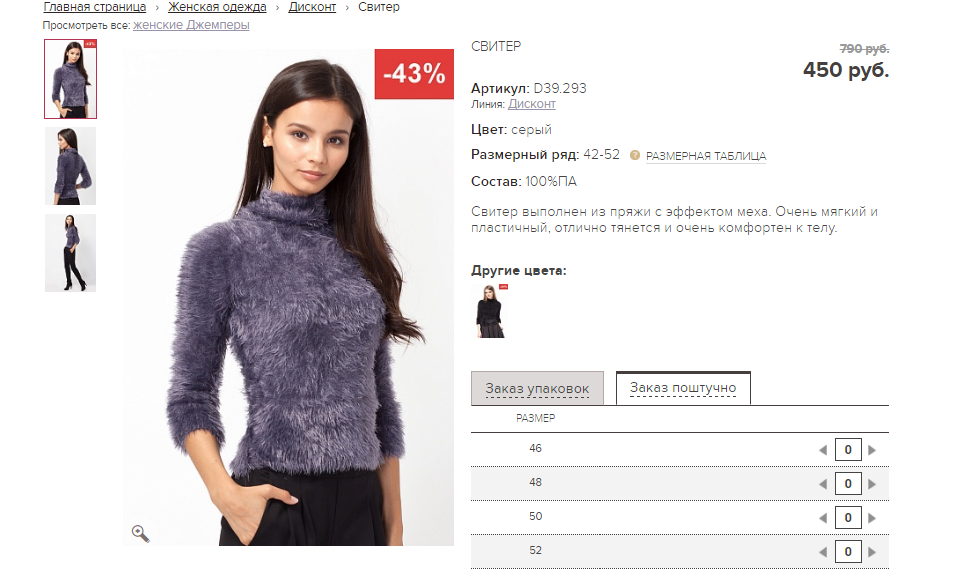
Task: Select the Заказ поштучно tab
Action: (x=683, y=388)
